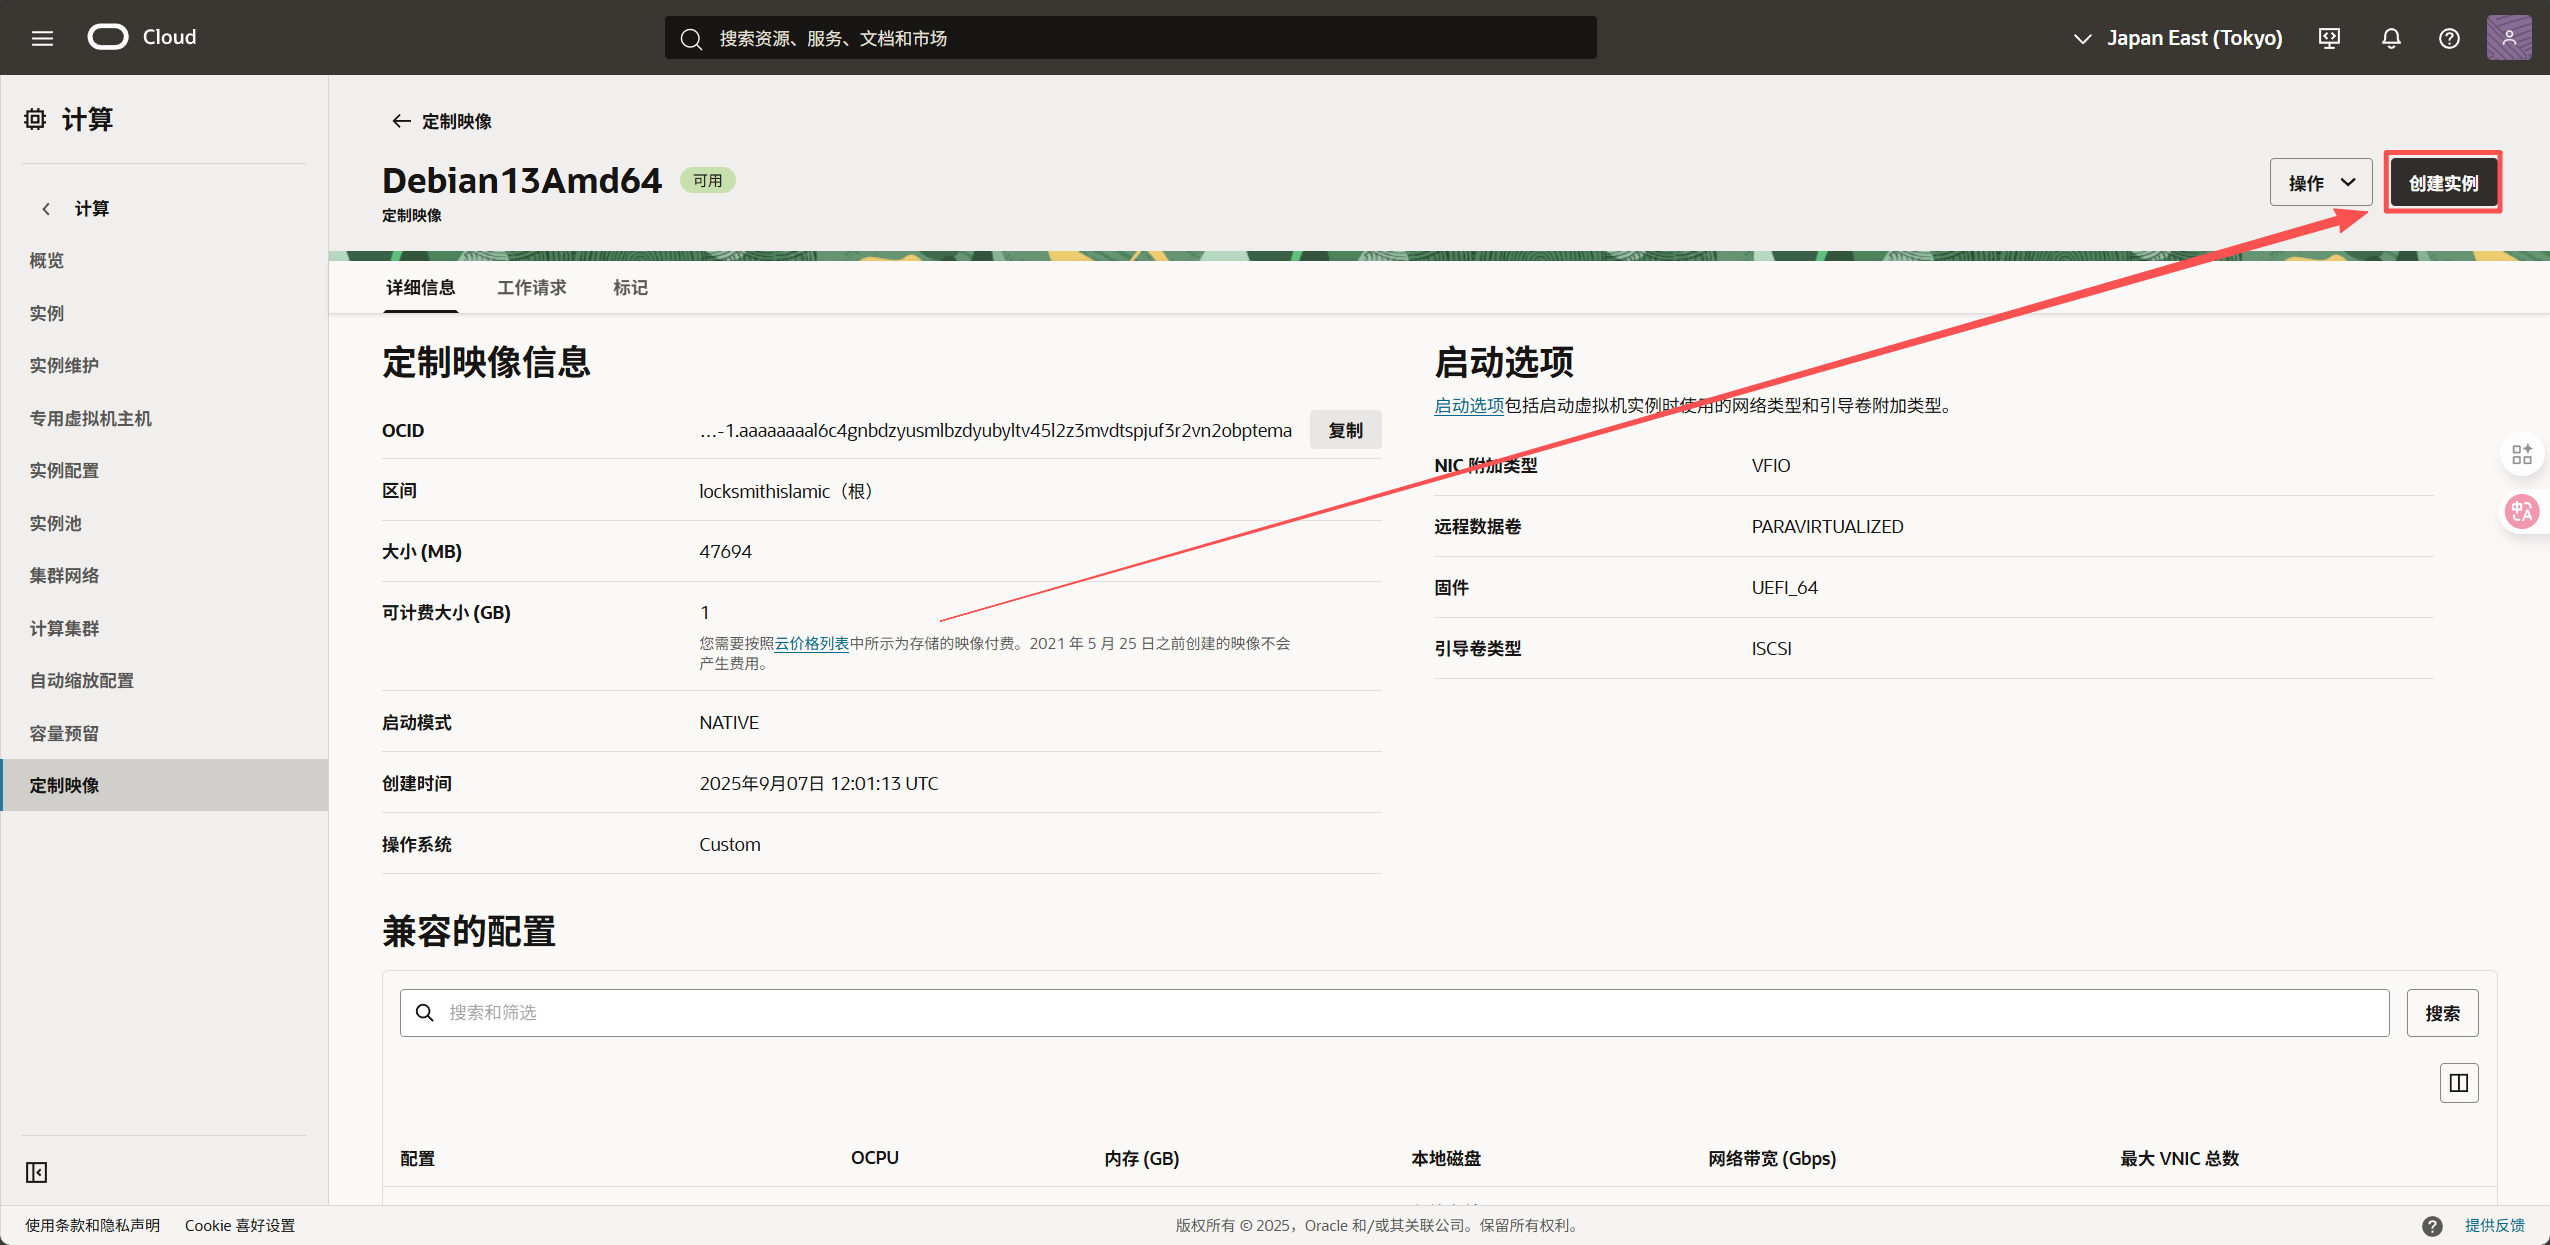This screenshot has height=1245, width=2550.
Task: Switch to the 标记 tab
Action: (x=630, y=288)
